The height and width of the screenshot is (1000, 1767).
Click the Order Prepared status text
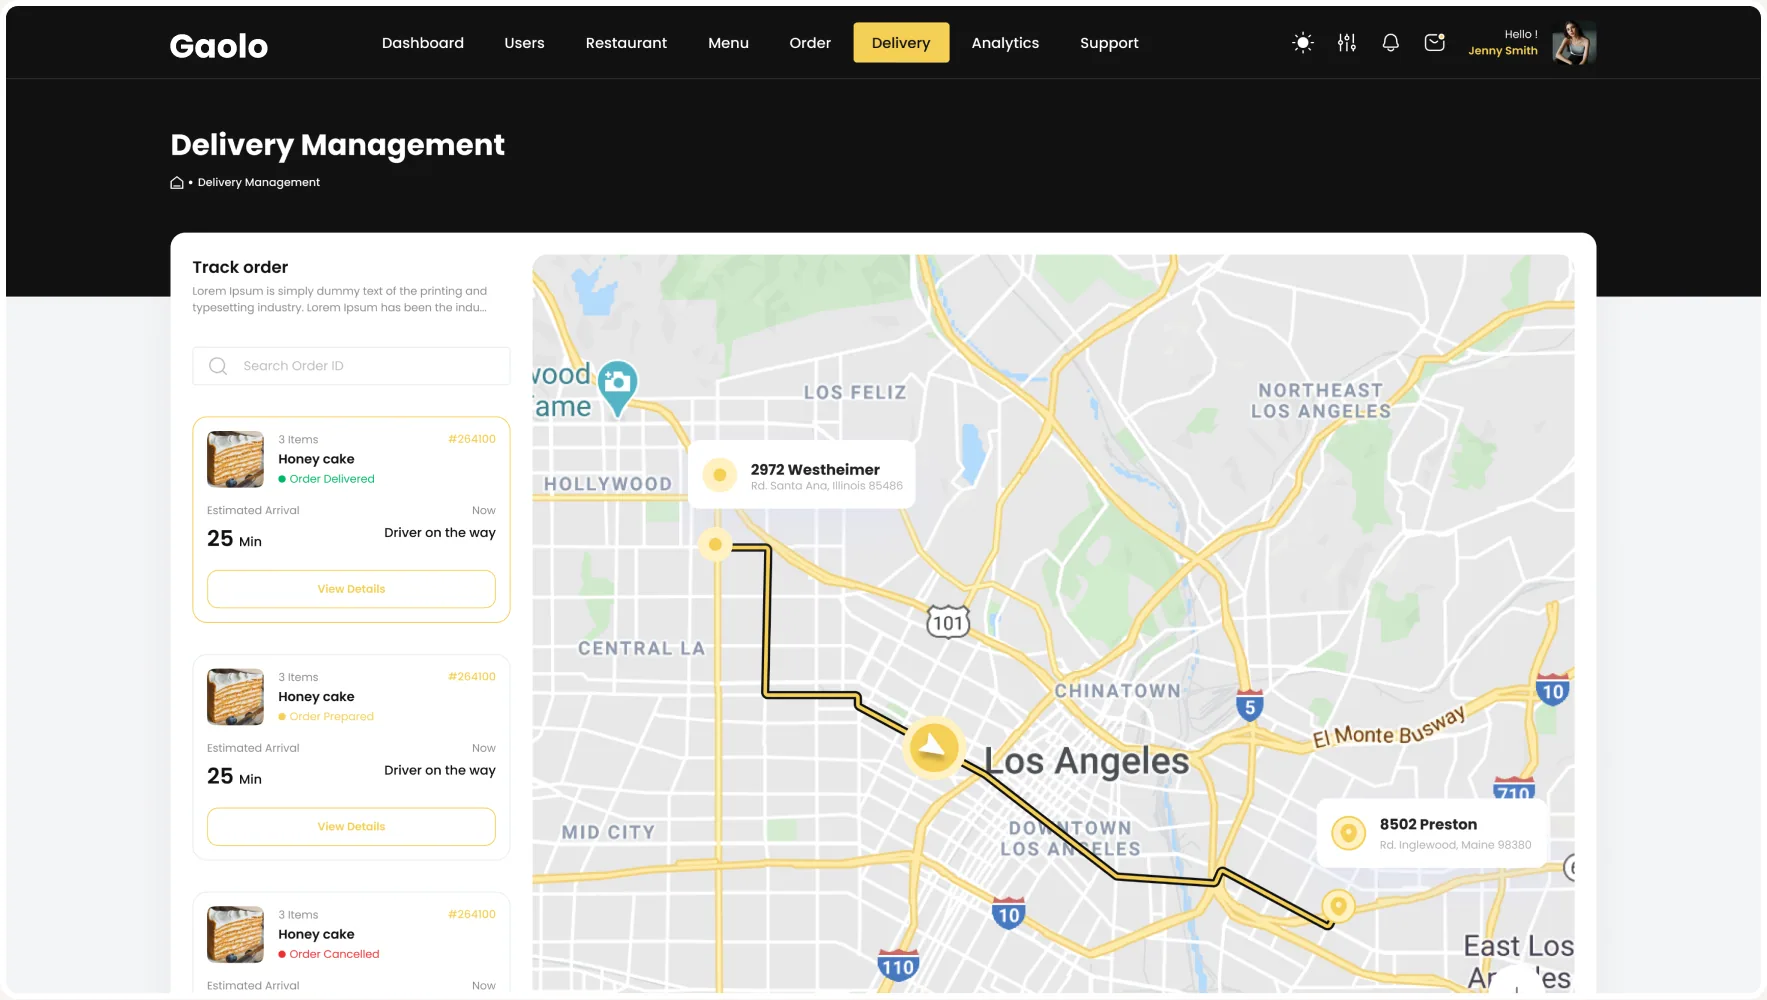(331, 717)
